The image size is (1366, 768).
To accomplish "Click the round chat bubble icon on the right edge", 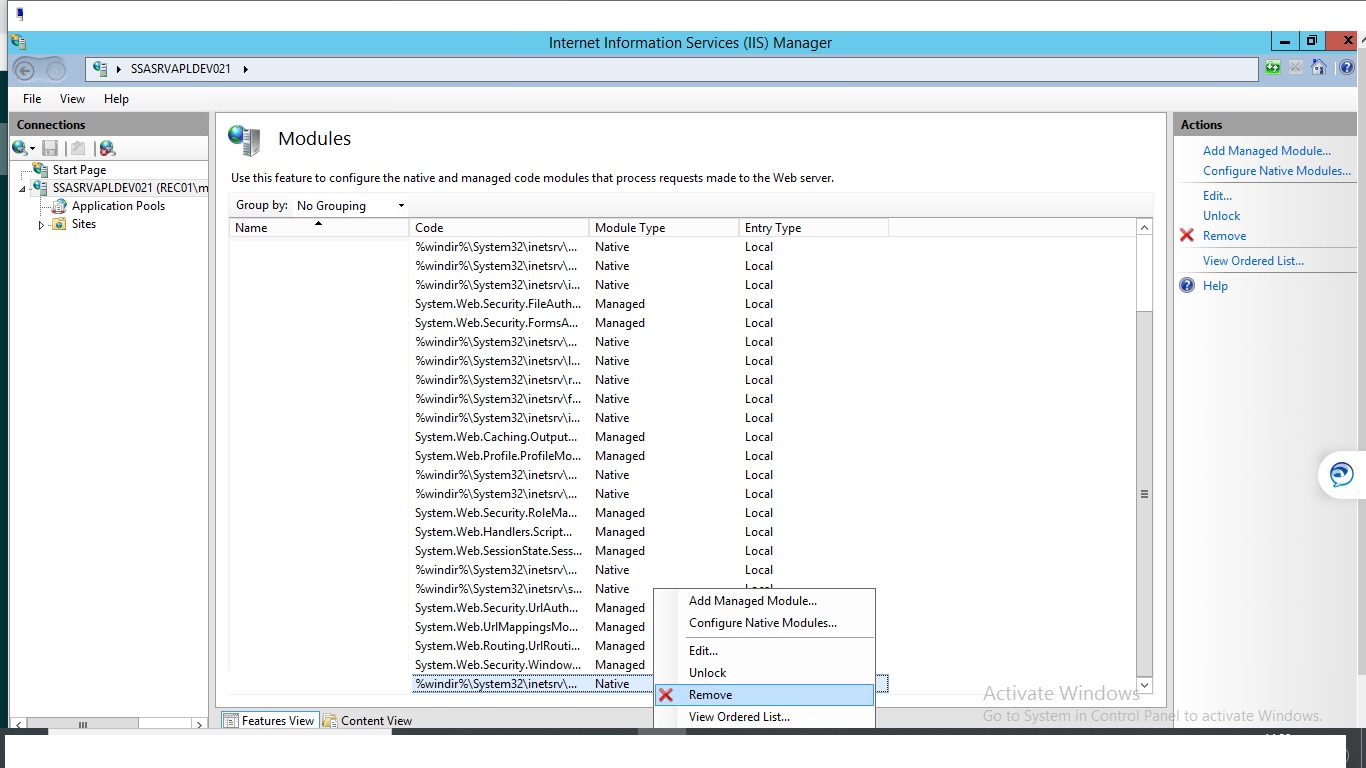I will click(1342, 475).
